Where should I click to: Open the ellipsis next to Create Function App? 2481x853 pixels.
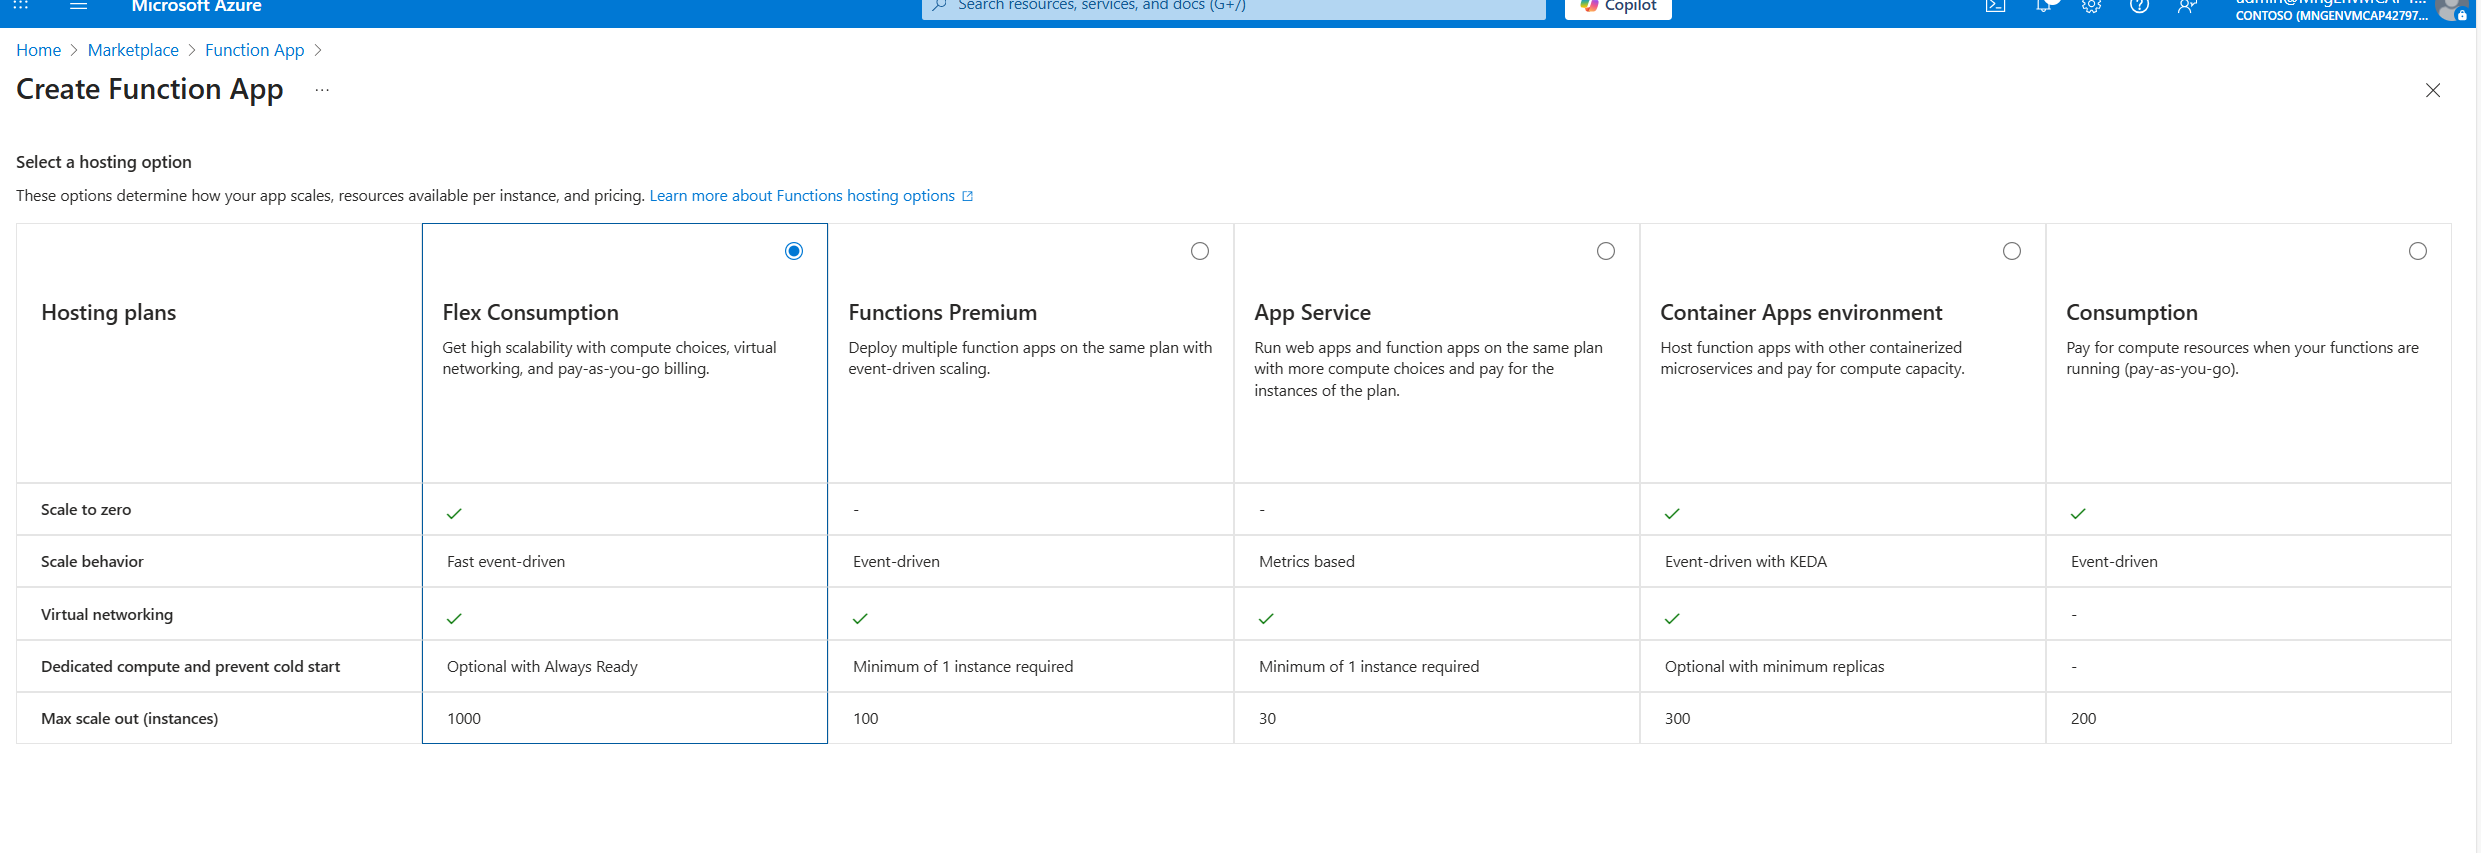click(x=322, y=90)
